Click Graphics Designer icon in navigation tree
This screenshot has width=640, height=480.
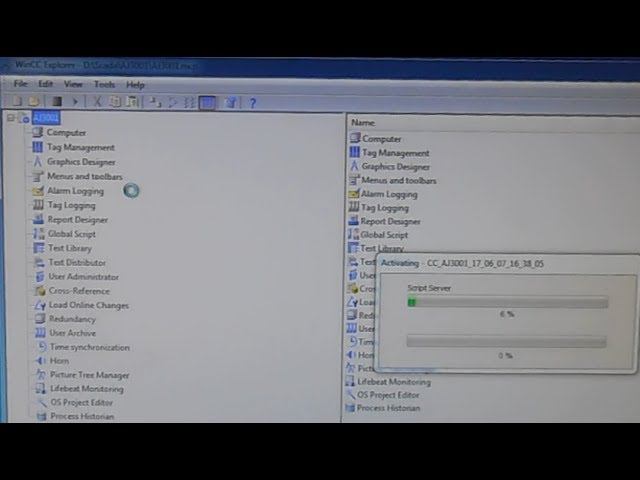click(x=38, y=162)
